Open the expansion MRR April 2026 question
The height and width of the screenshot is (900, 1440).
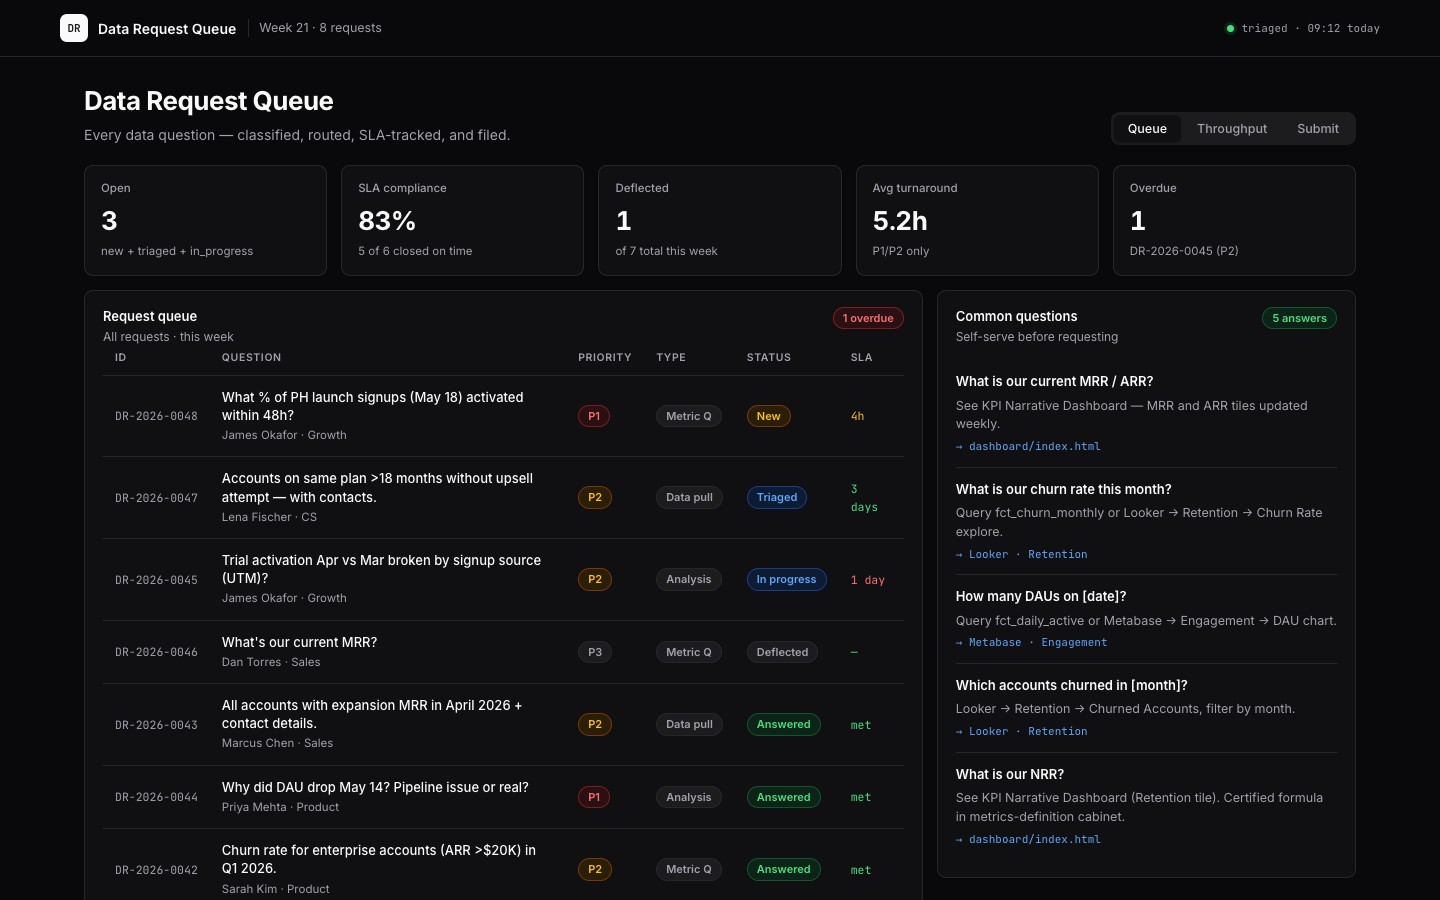pos(372,714)
